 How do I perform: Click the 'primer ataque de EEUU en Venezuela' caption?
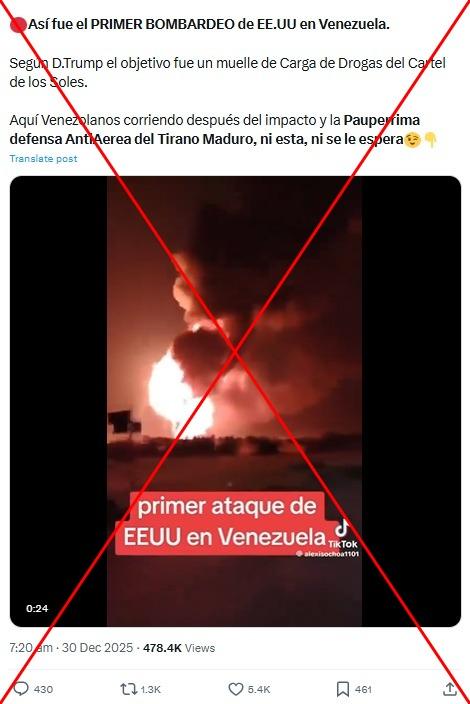pos(224,522)
